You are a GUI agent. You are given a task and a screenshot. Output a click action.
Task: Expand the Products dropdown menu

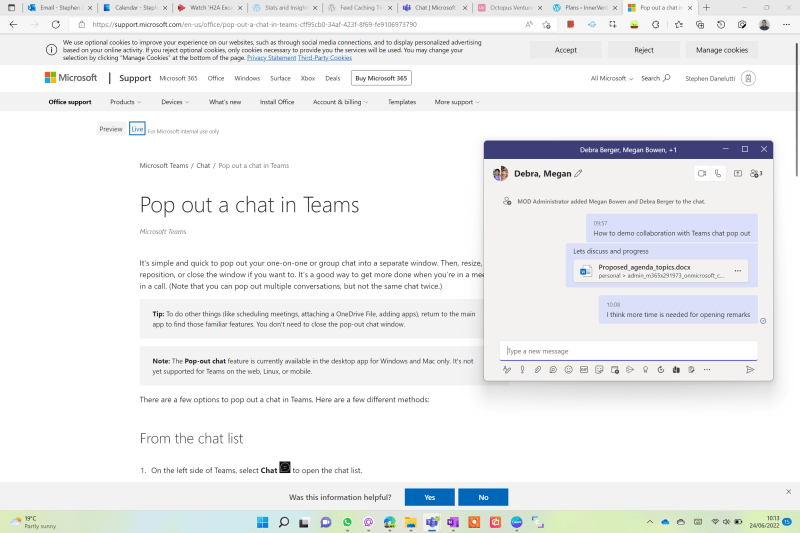click(x=125, y=102)
